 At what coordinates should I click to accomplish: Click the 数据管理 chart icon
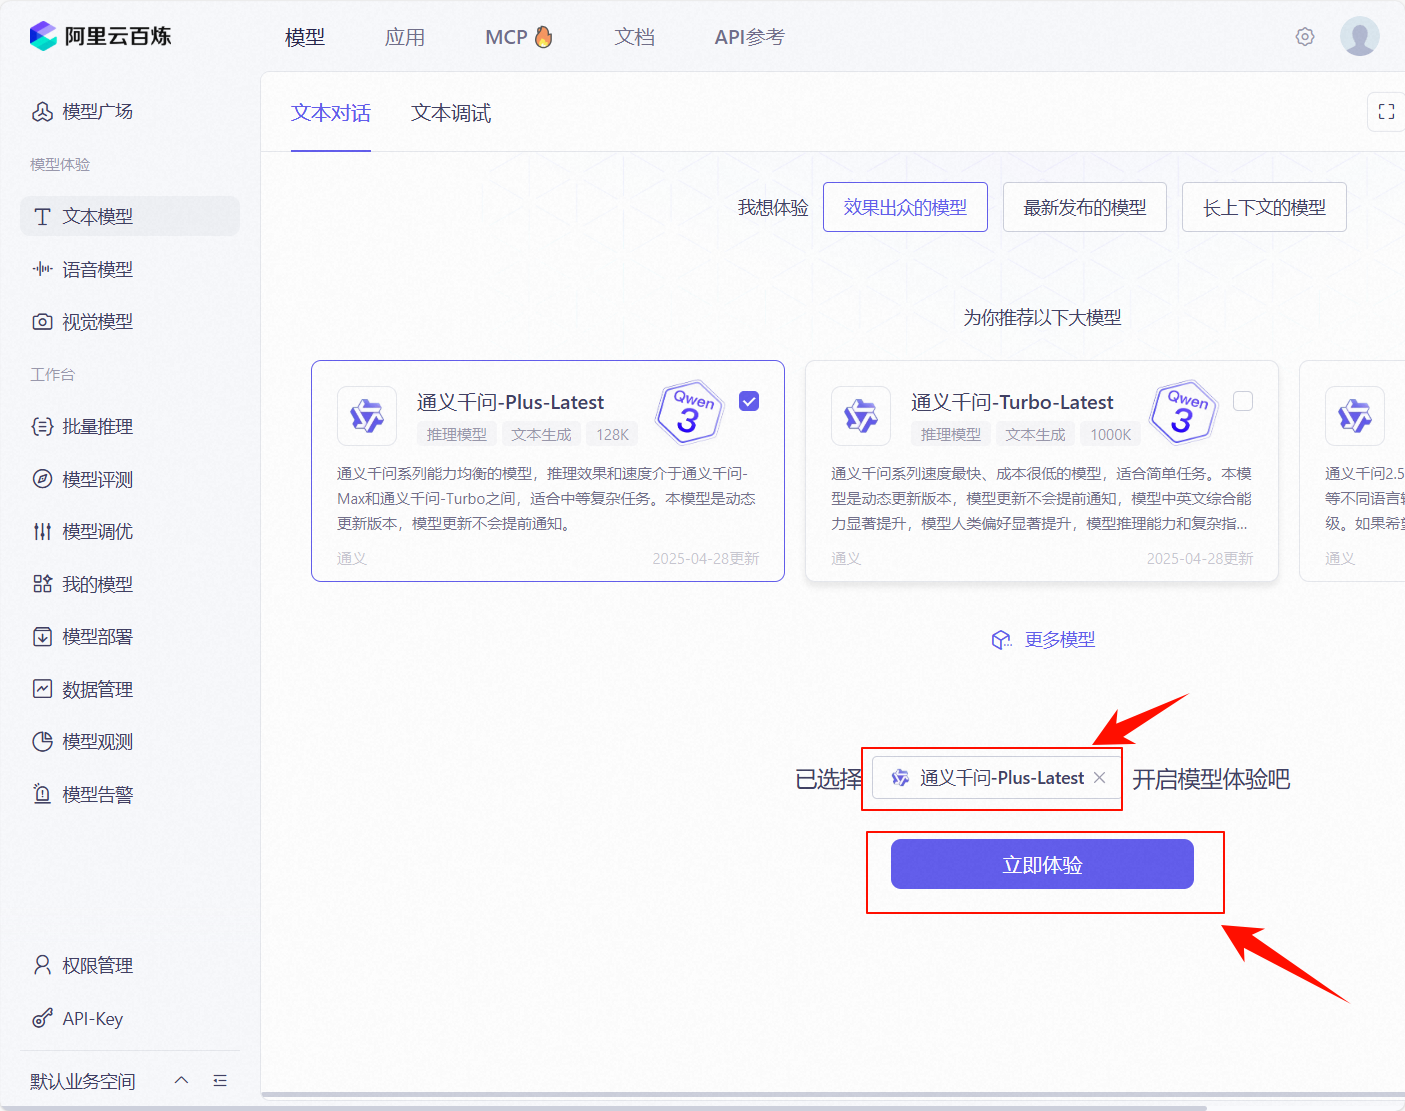point(42,689)
